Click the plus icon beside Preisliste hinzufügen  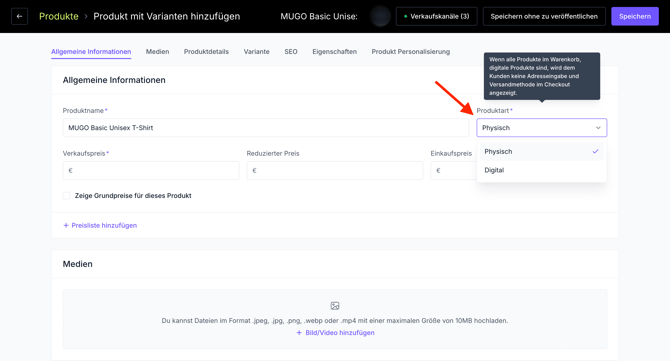tap(66, 226)
